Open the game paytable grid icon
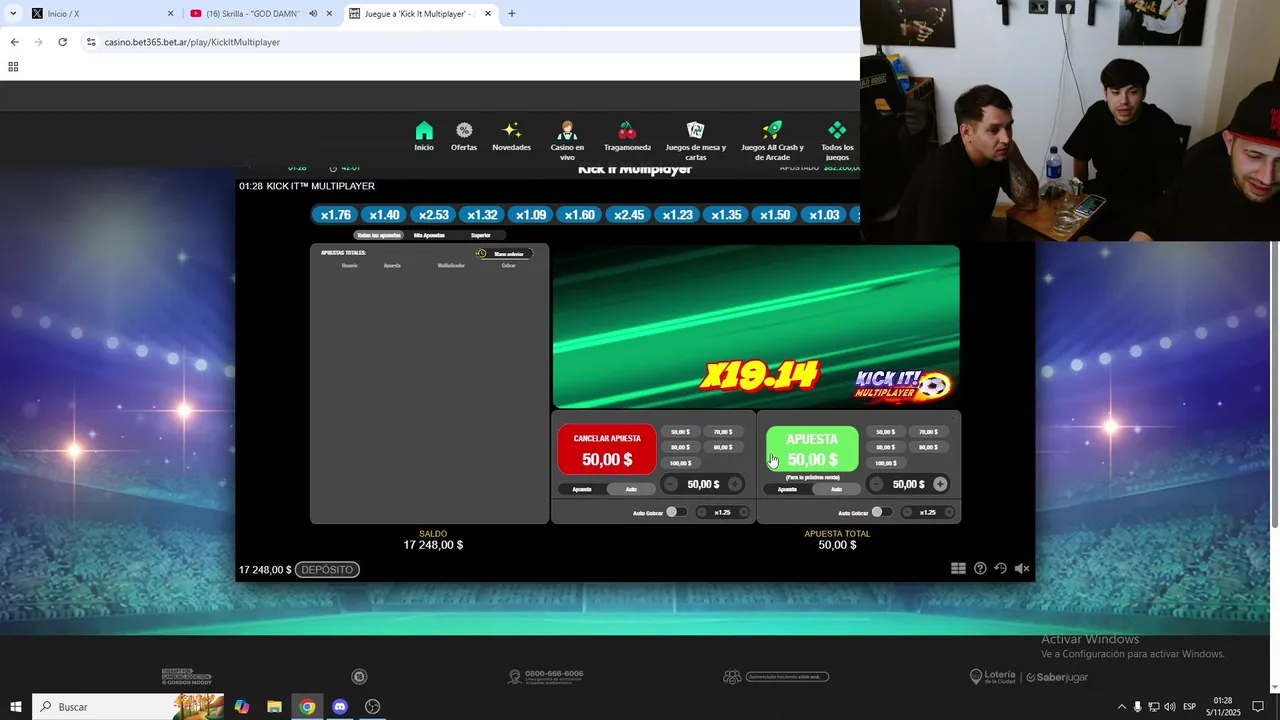This screenshot has width=1280, height=720. [958, 568]
